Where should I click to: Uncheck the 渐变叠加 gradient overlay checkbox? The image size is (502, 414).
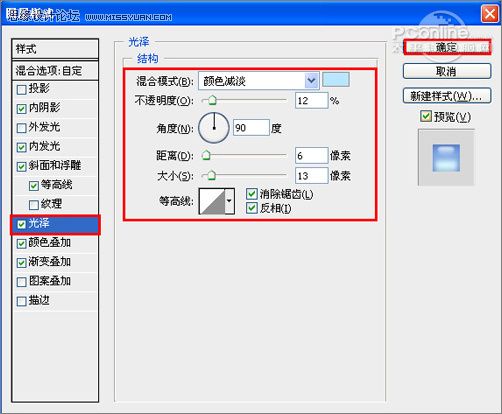pyautogui.click(x=21, y=263)
